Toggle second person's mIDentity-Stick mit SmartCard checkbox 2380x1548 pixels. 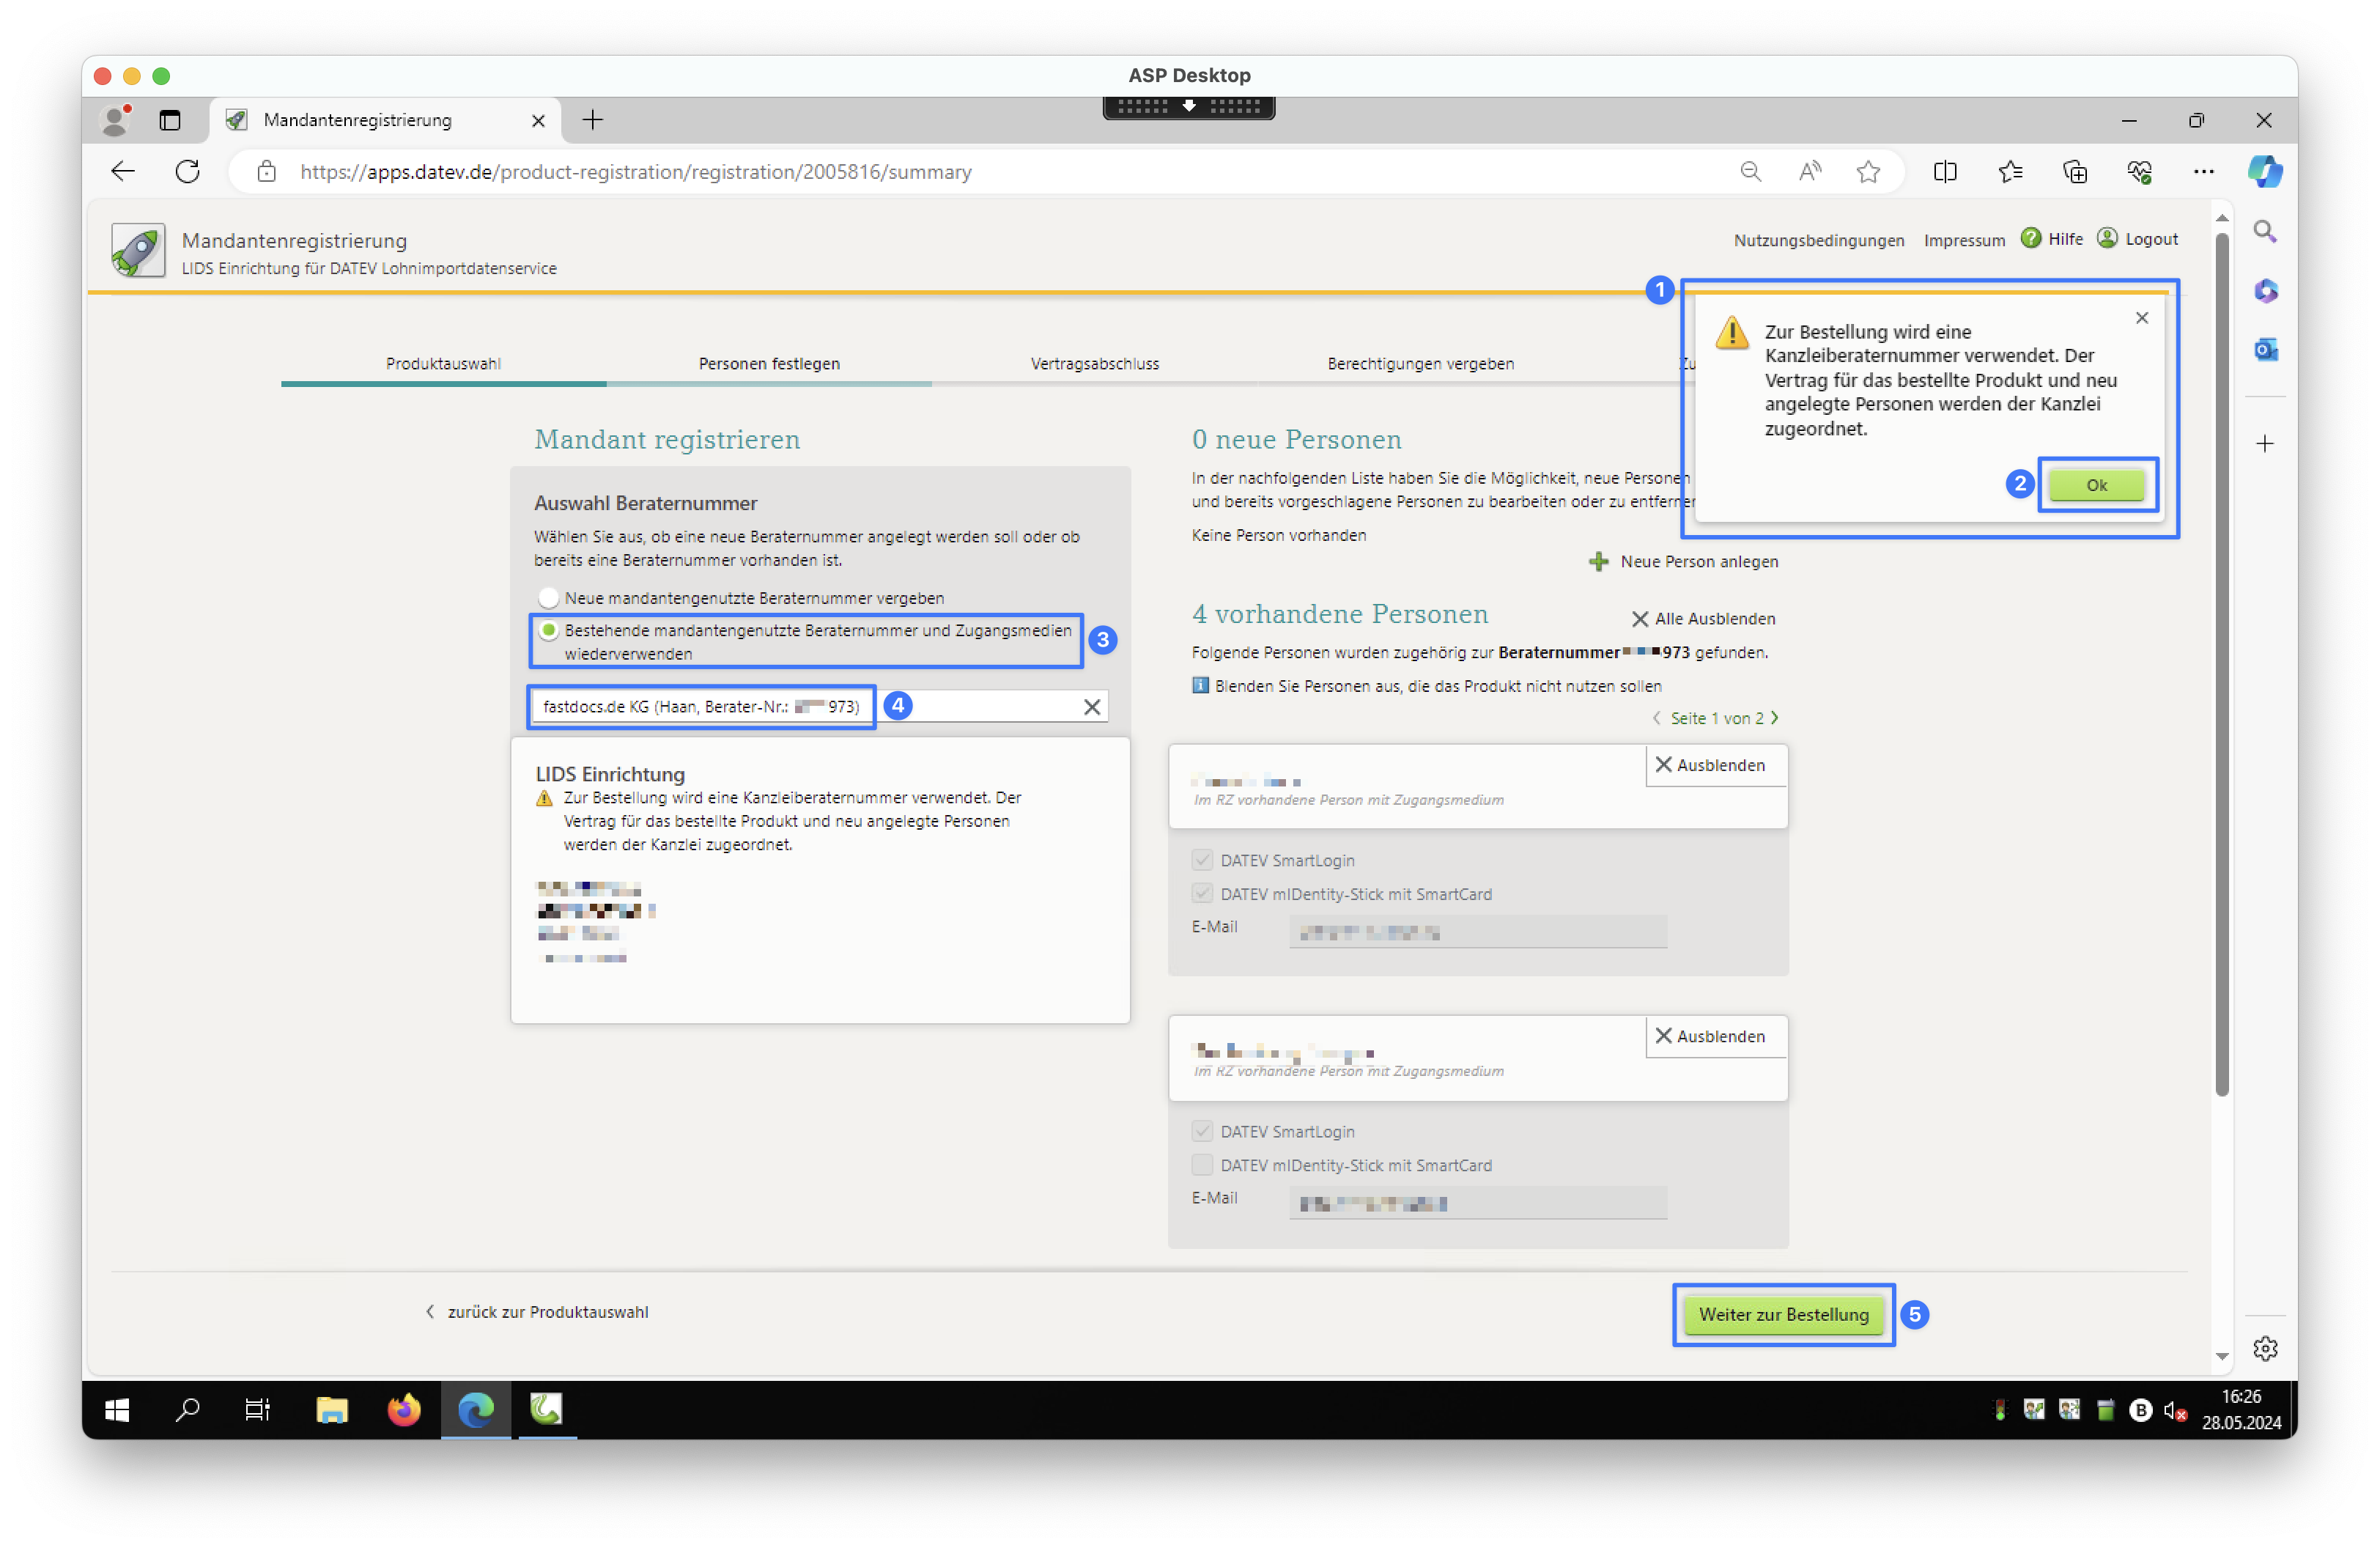pos(1202,1165)
